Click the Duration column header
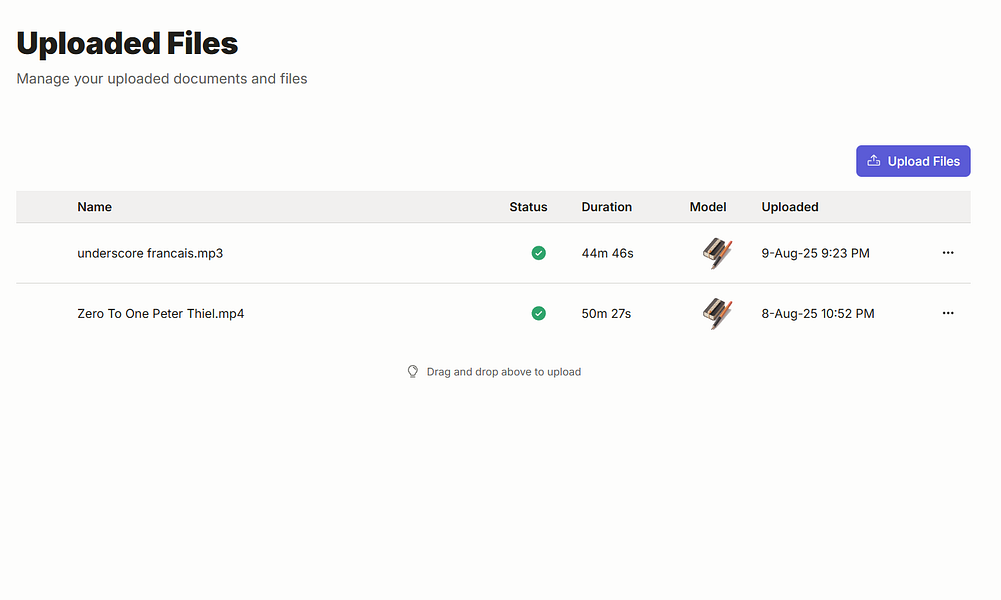1001x600 pixels. (607, 207)
